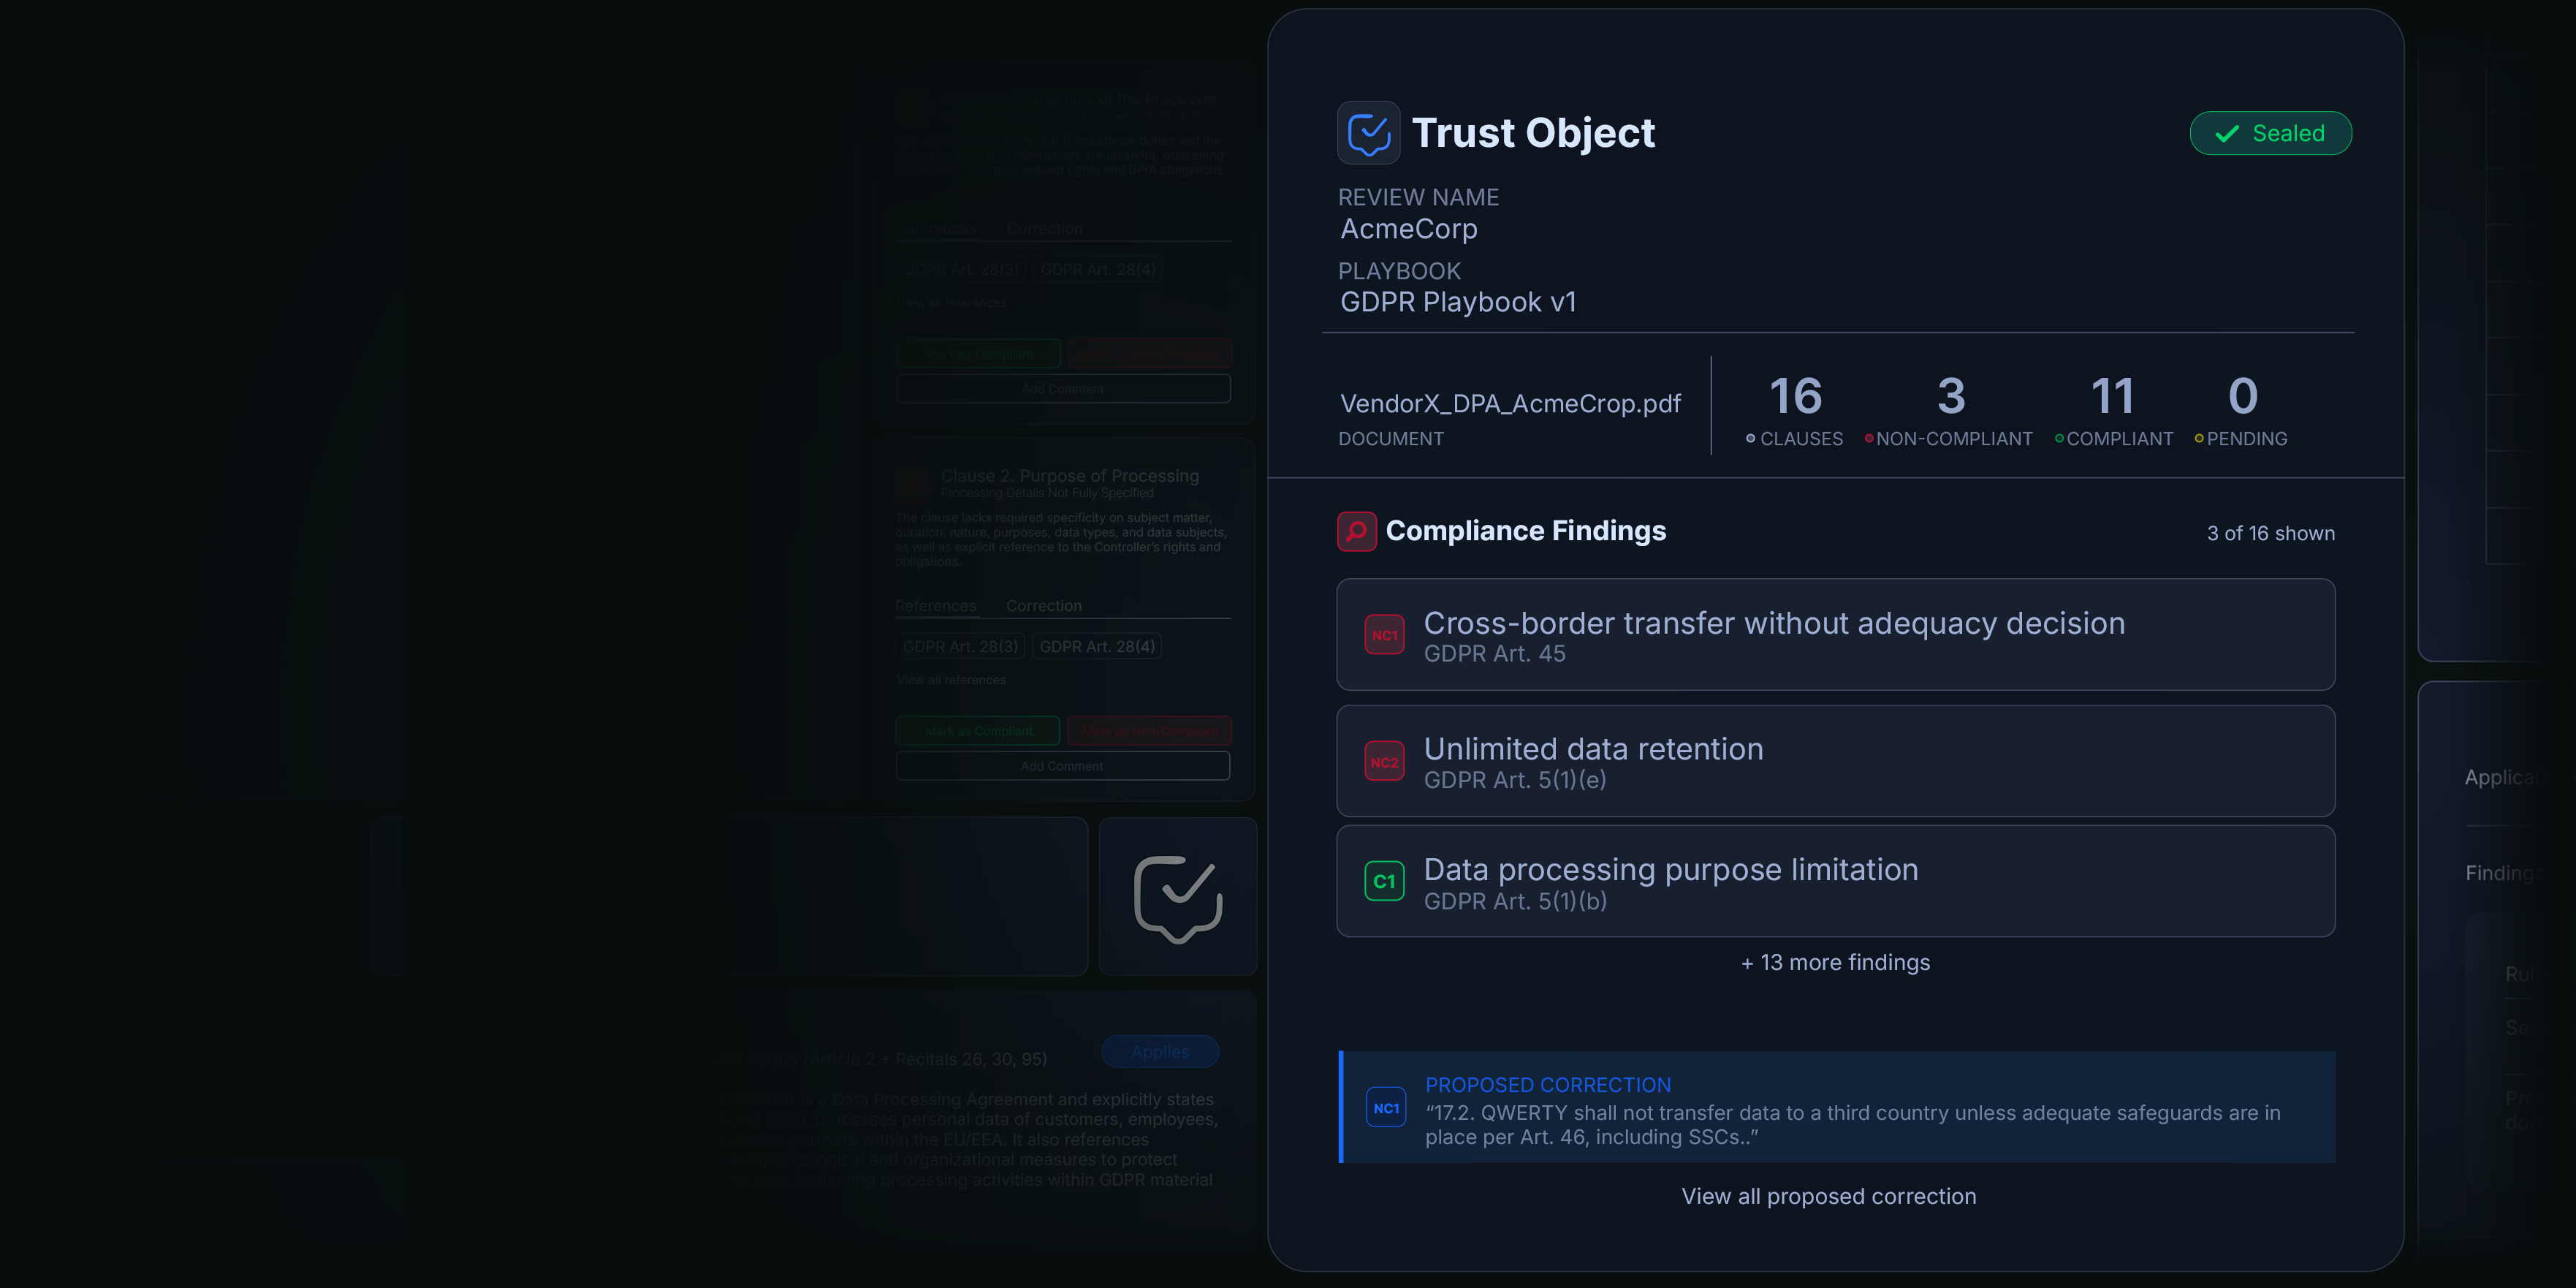Image resolution: width=2576 pixels, height=1288 pixels.
Task: Open 'View all proposed correction' link
Action: pos(1828,1196)
